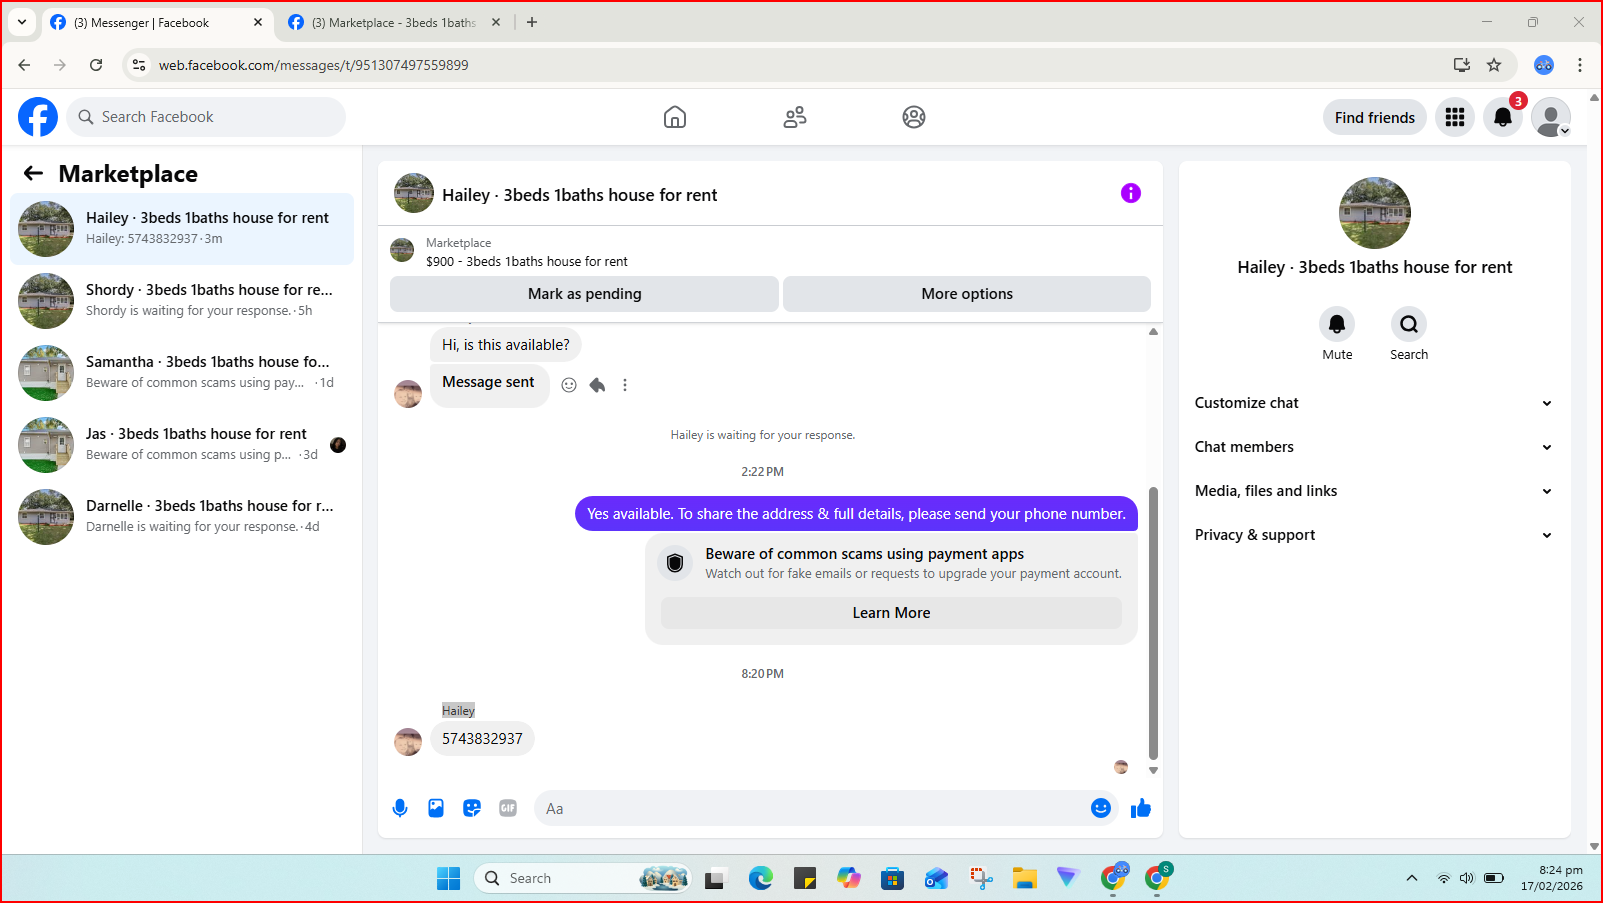Open Darnelle conversation in list
Screen dimensions: 1603x903
pos(182,517)
